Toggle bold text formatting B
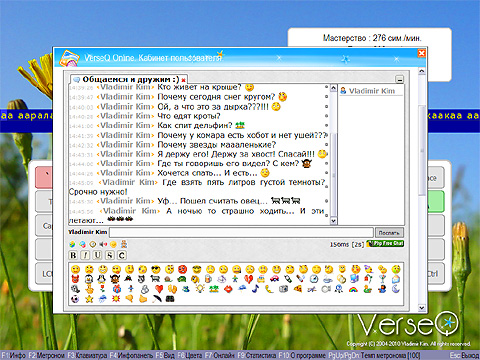 point(73,255)
